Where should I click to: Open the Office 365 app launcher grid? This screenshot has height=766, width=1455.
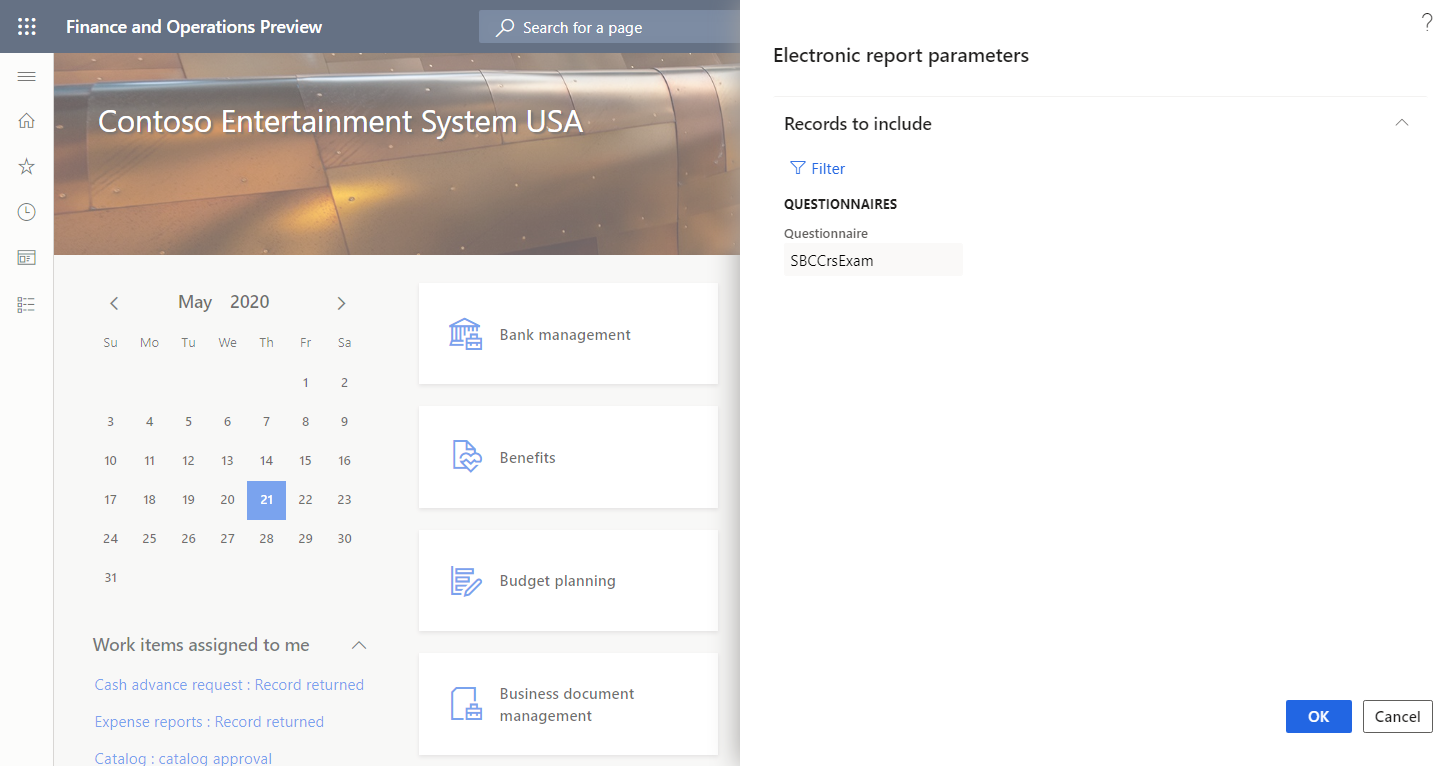[x=26, y=26]
